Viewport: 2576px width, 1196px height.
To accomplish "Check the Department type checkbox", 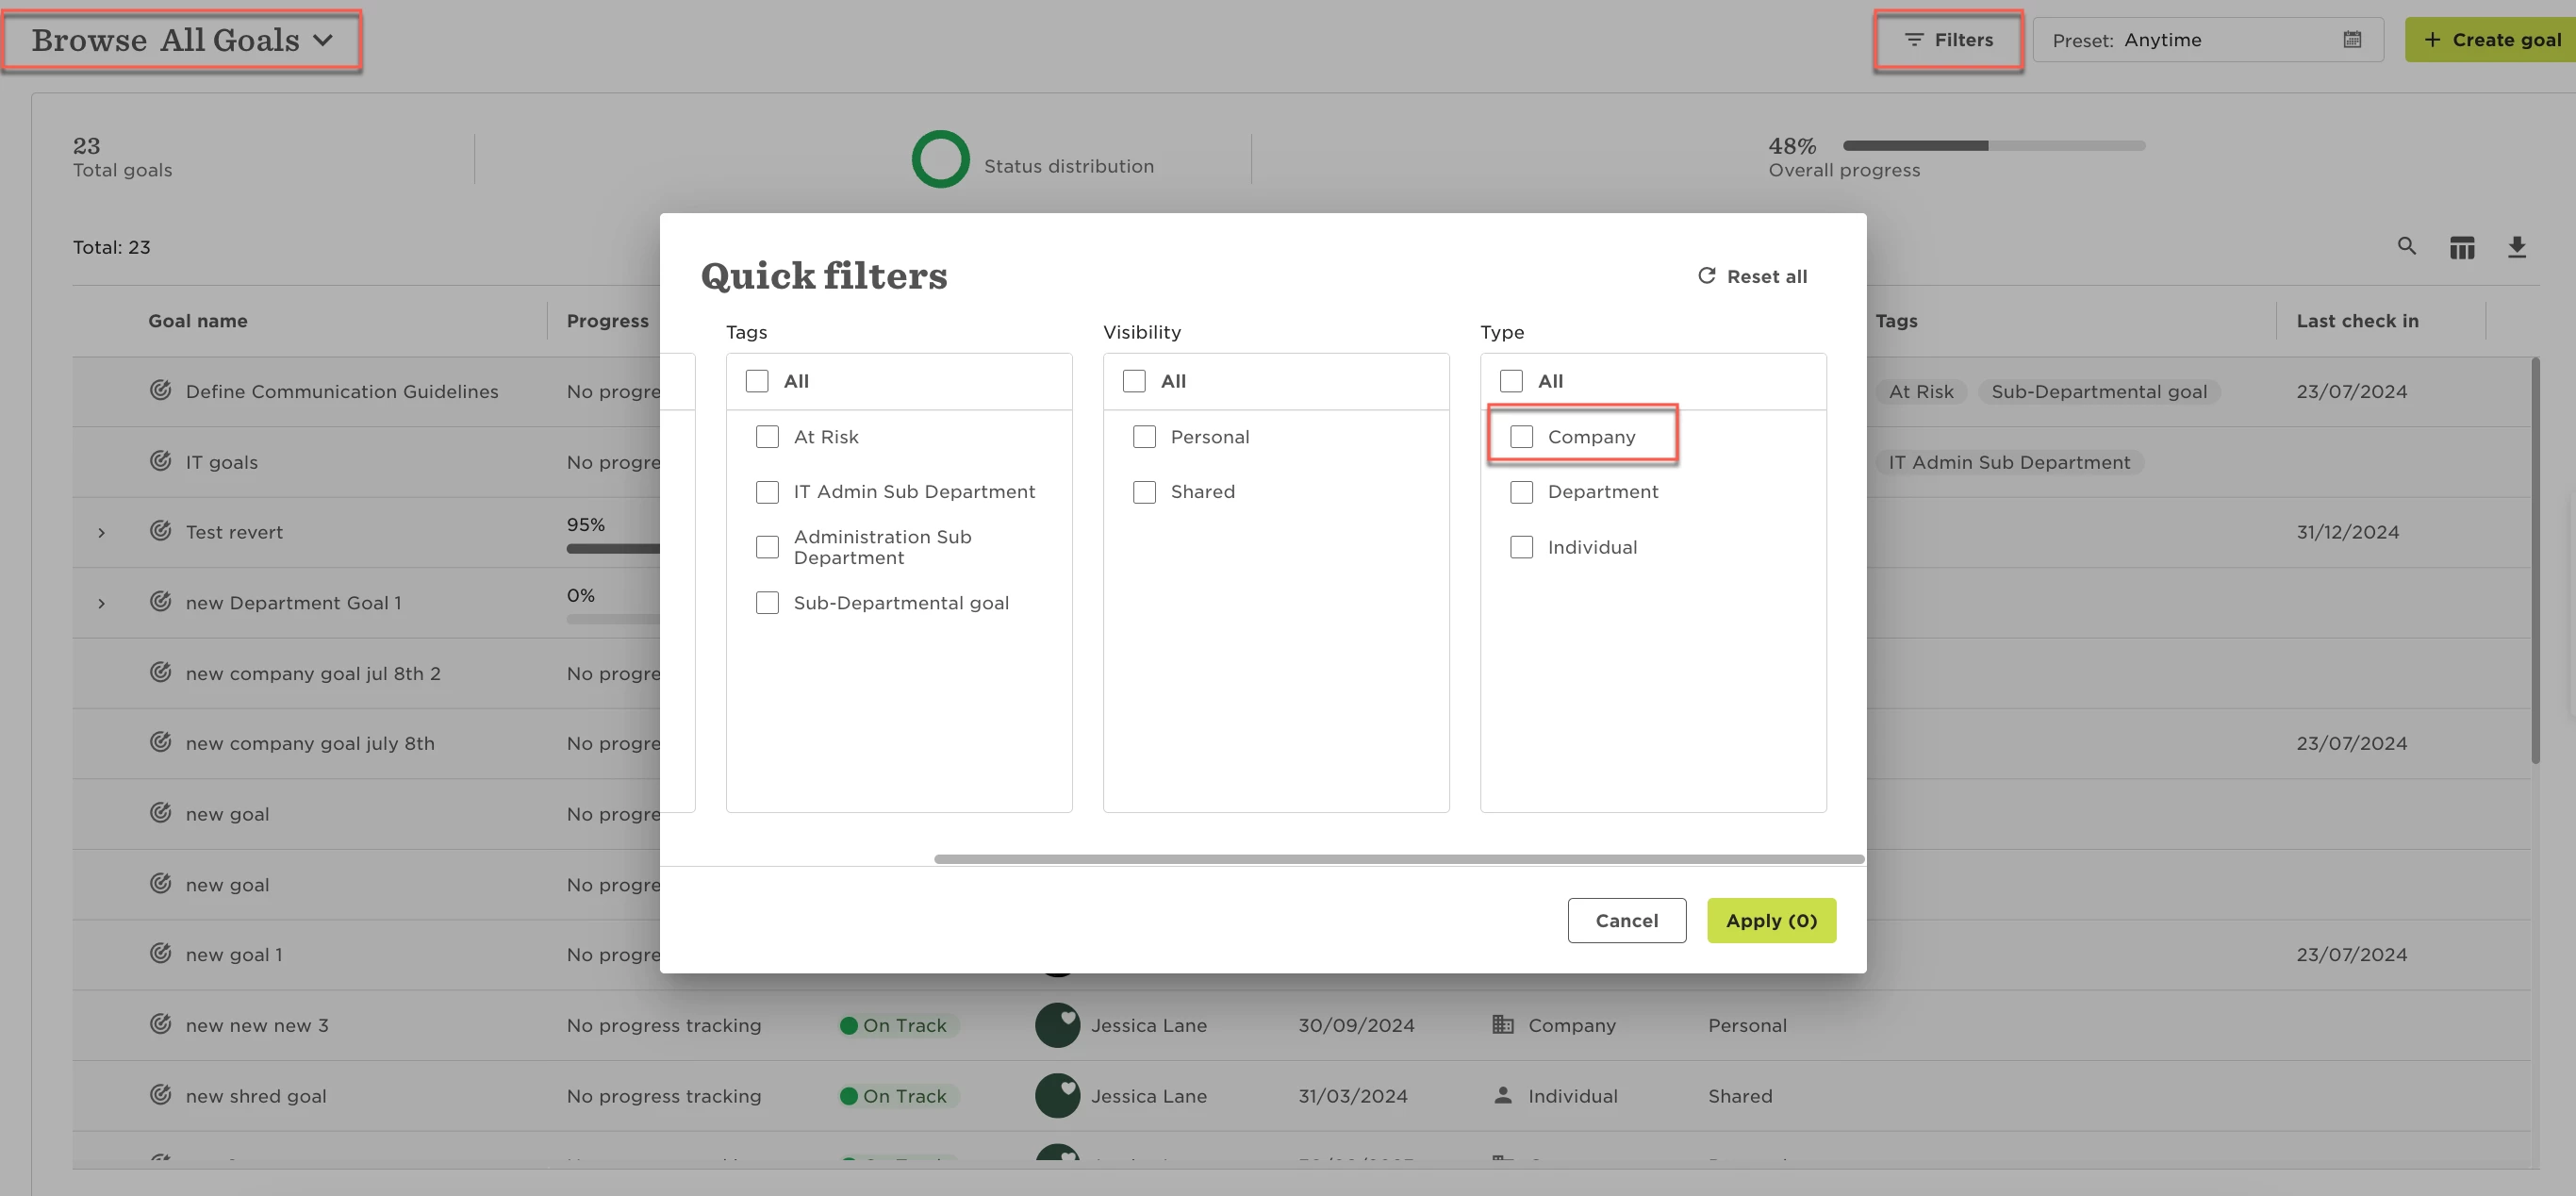I will [1521, 492].
